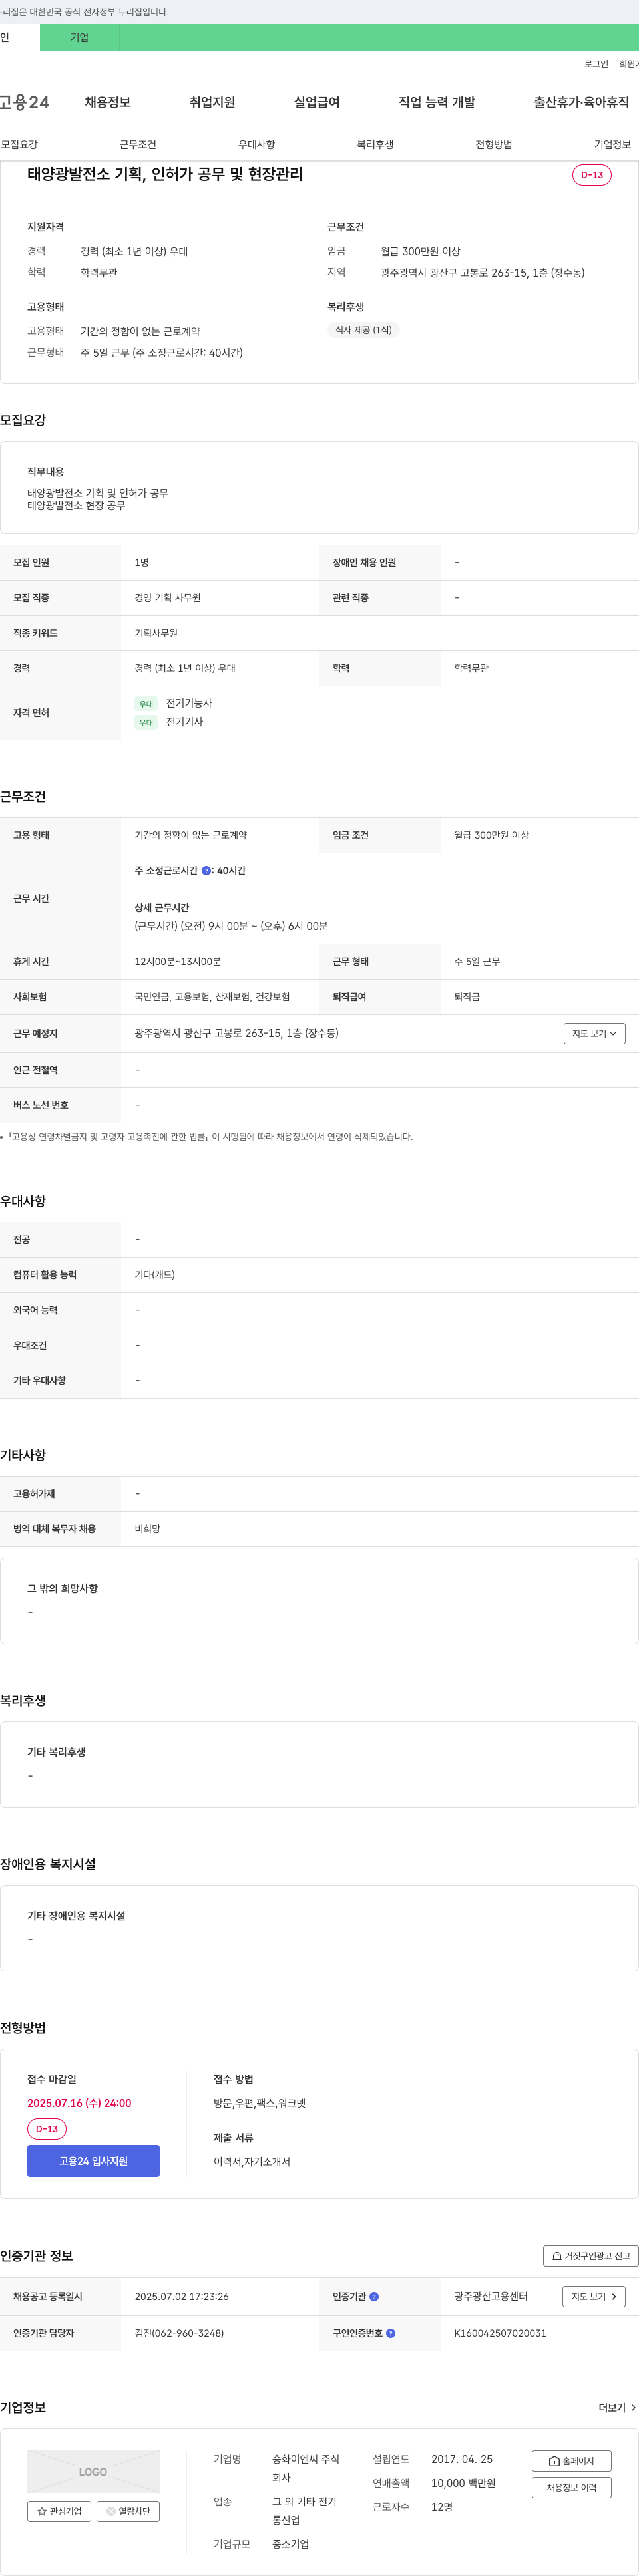Click the siren icon in 거짓구인광고 신고
The image size is (639, 2576).
coord(557,2256)
